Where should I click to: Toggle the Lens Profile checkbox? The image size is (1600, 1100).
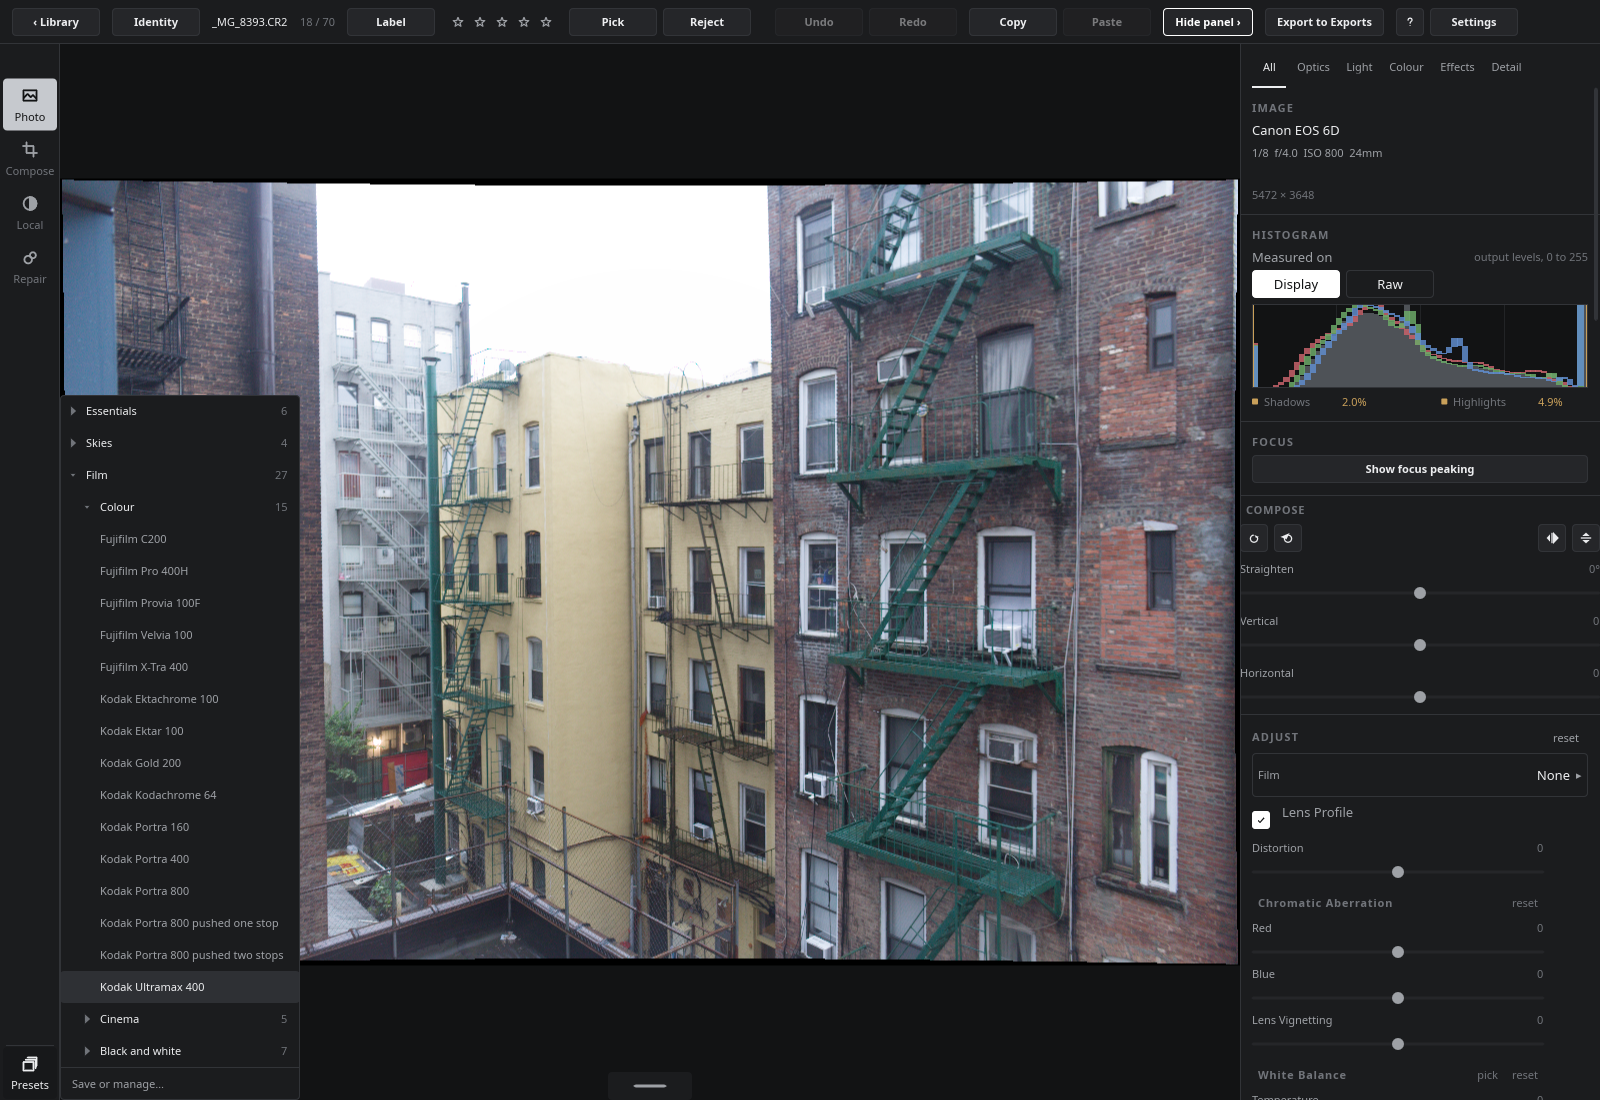point(1261,819)
